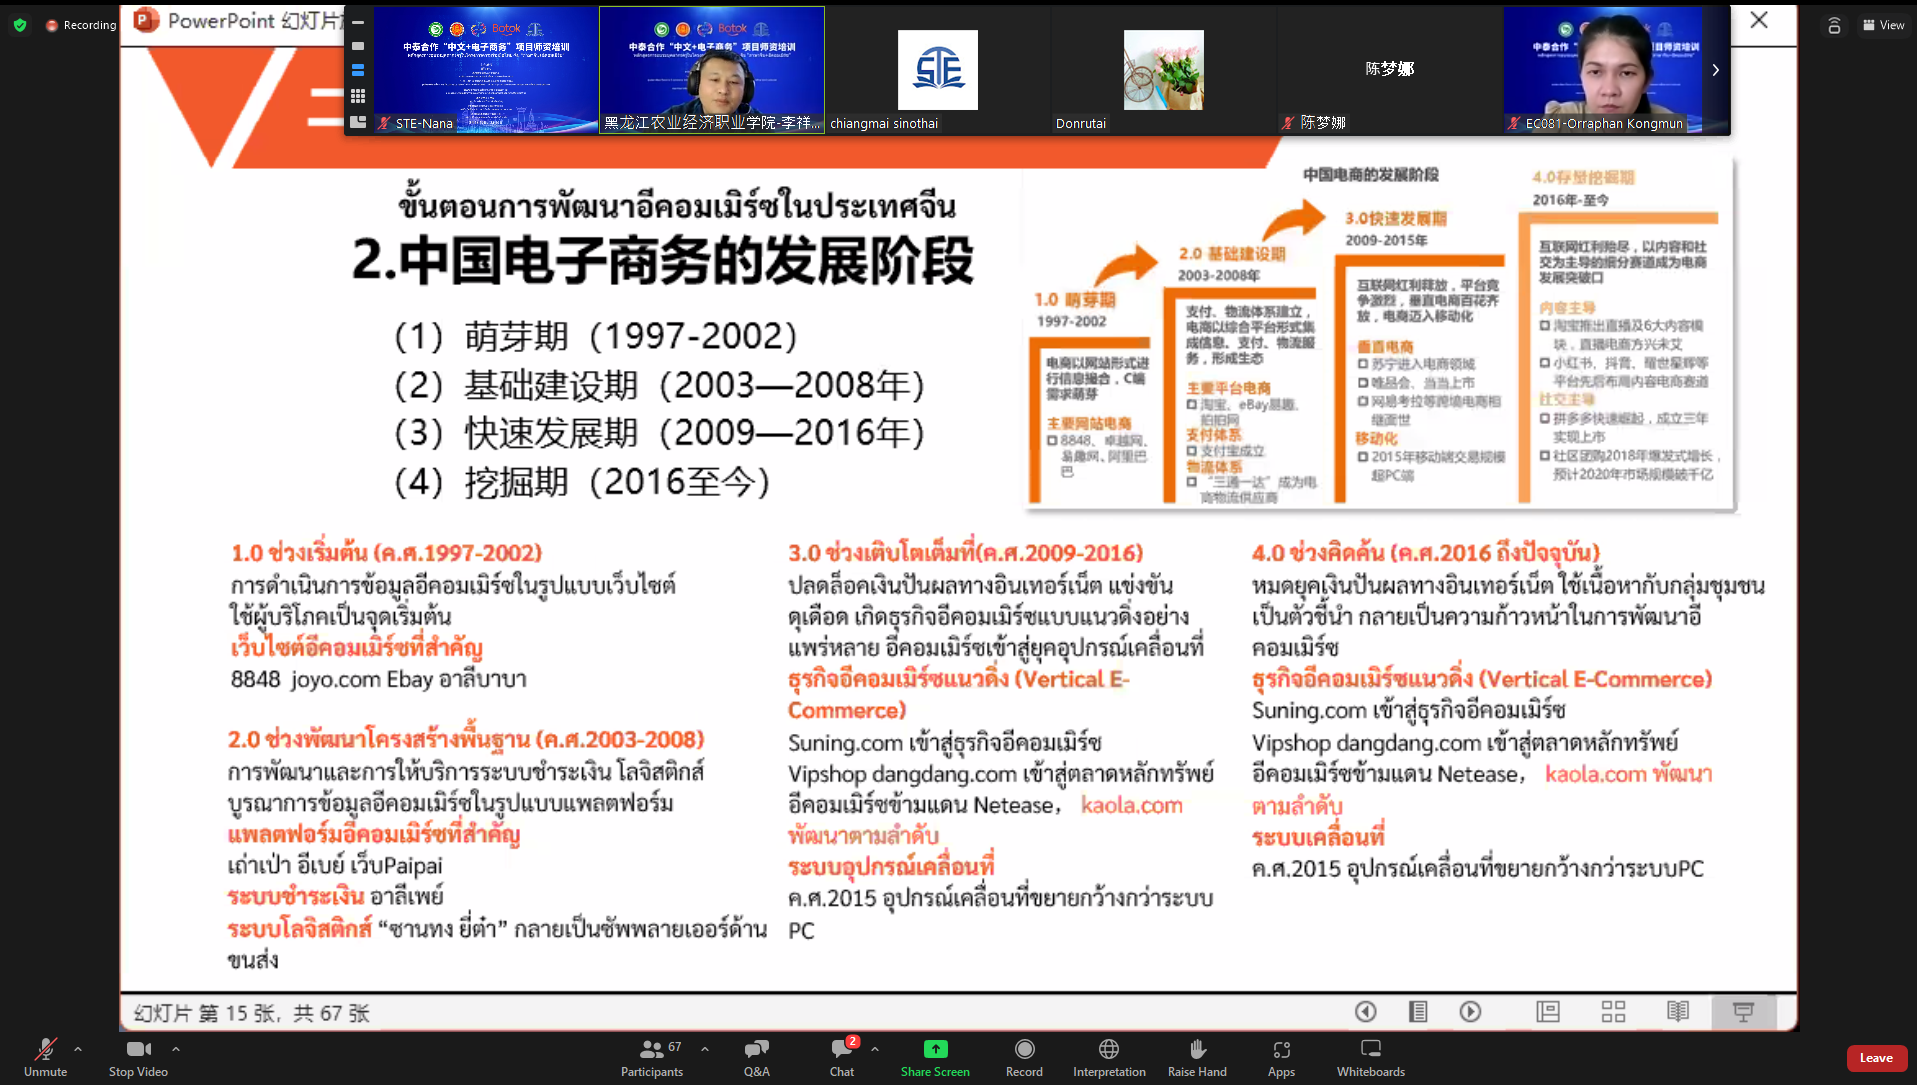Click the text 8848 joyo.com Ebay

tap(332, 679)
